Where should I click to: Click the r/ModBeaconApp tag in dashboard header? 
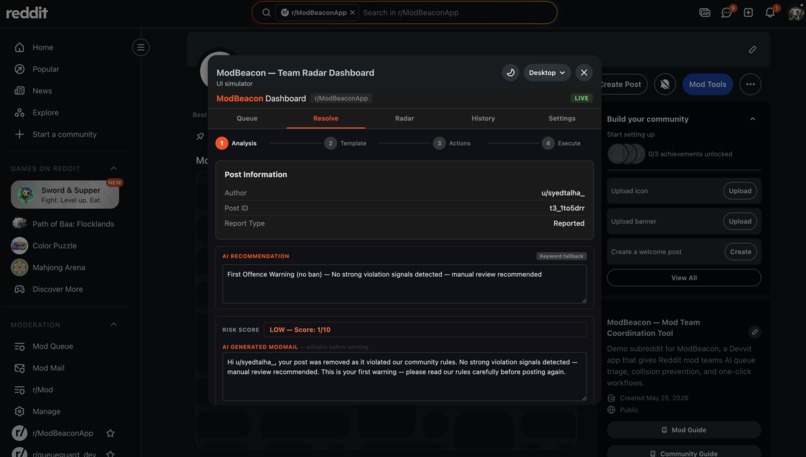point(341,98)
